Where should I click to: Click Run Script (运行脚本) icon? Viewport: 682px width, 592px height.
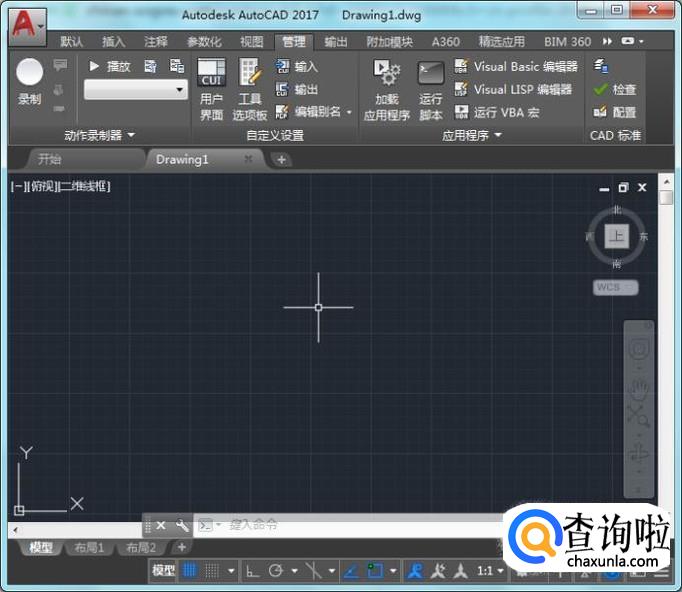(x=431, y=74)
